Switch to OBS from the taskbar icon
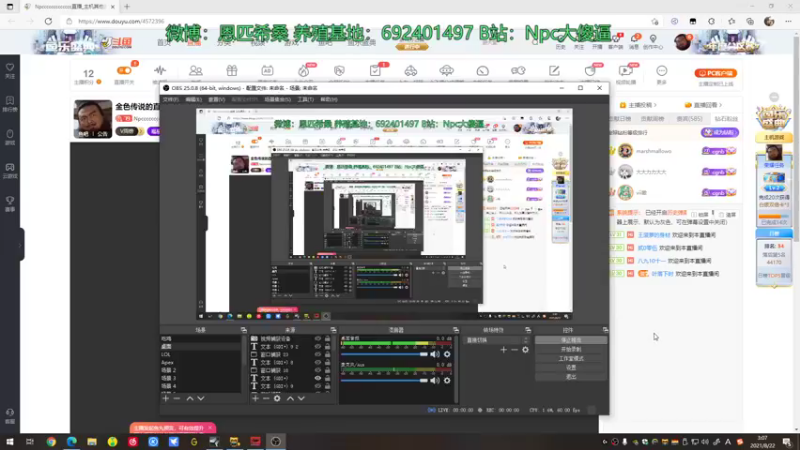This screenshot has width=800, height=450. point(276,441)
